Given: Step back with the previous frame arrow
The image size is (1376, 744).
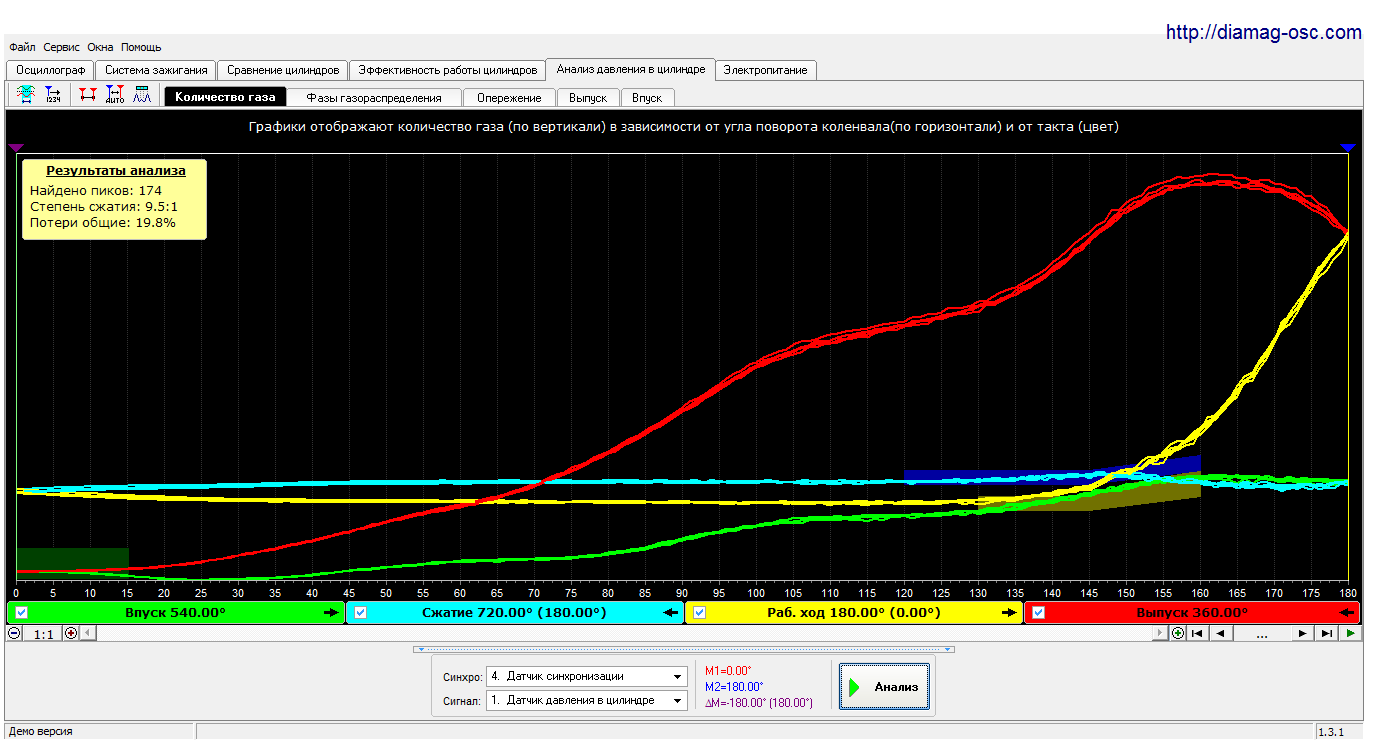Looking at the screenshot, I should pos(1220,633).
